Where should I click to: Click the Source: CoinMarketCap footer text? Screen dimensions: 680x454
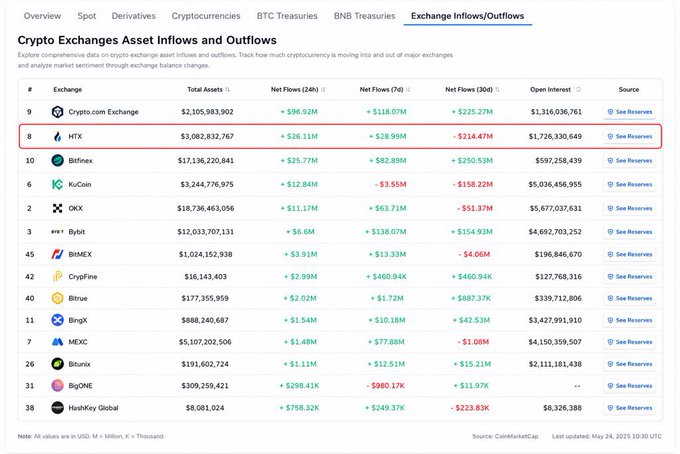505,436
